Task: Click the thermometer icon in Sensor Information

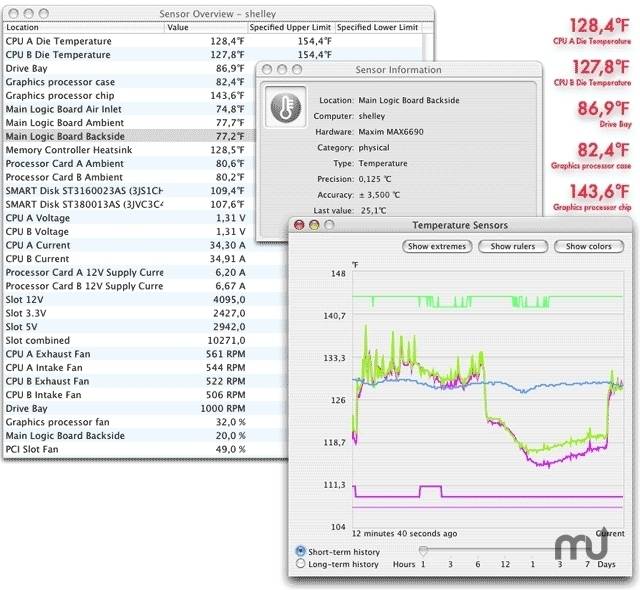Action: coord(286,107)
